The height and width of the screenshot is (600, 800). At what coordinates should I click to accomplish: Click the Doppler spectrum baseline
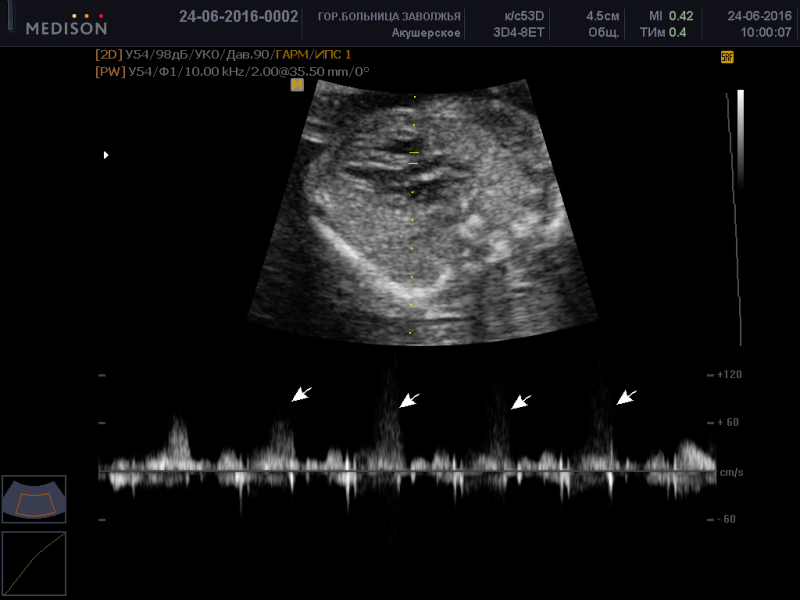click(407, 471)
